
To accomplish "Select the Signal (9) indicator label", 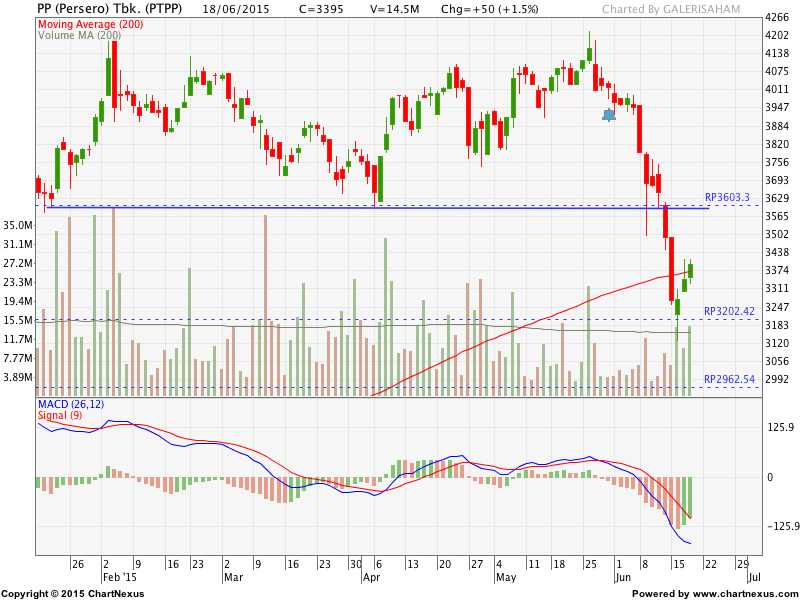I will 60,415.
